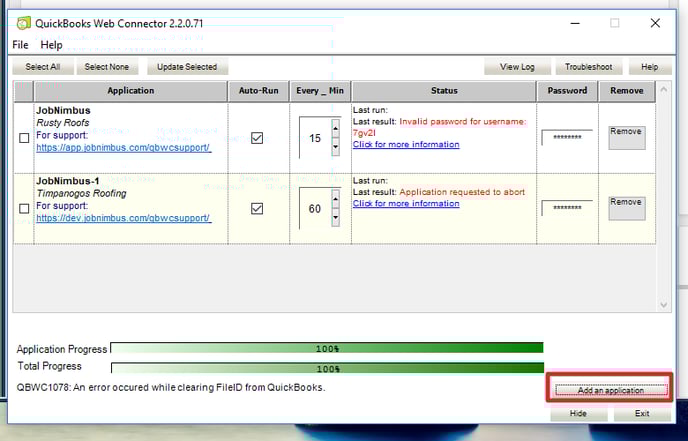Image resolution: width=688 pixels, height=441 pixels.
Task: Open View Log
Action: (x=517, y=67)
